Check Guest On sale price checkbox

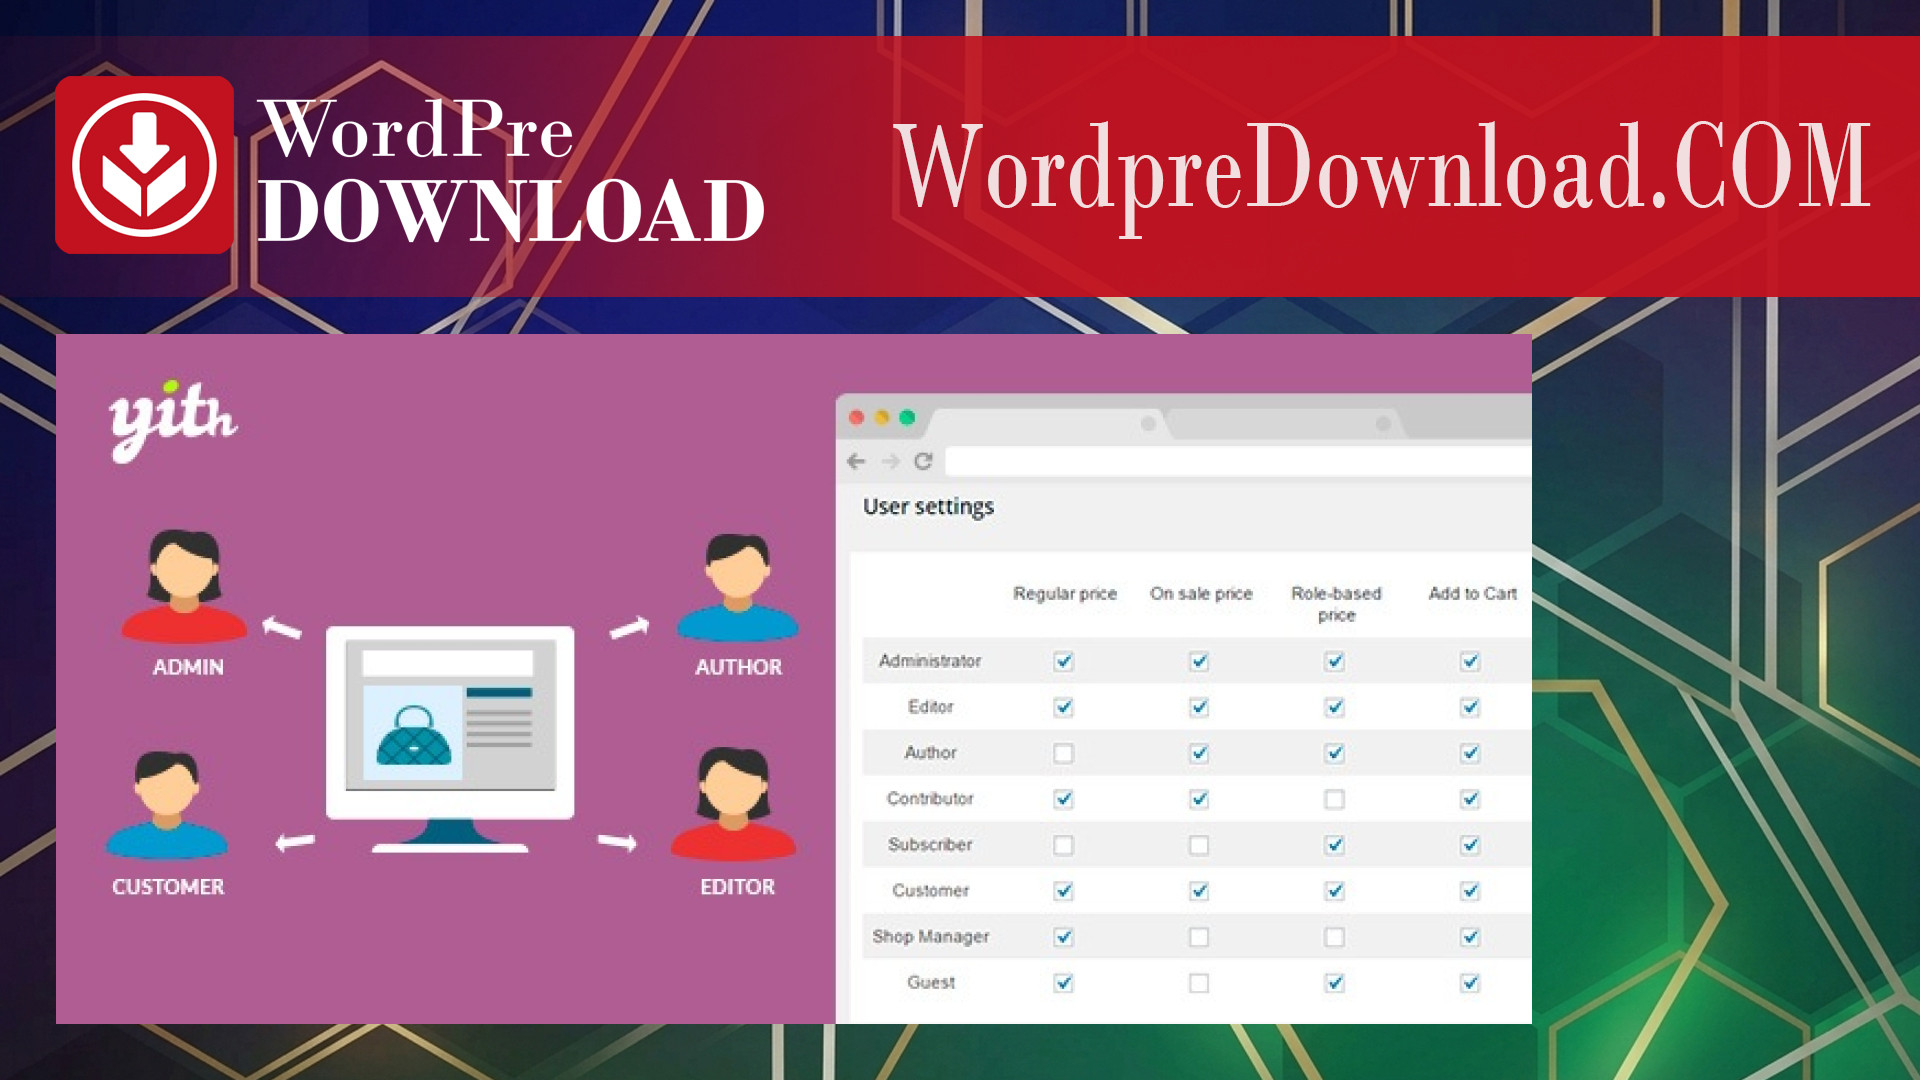coord(1199,983)
